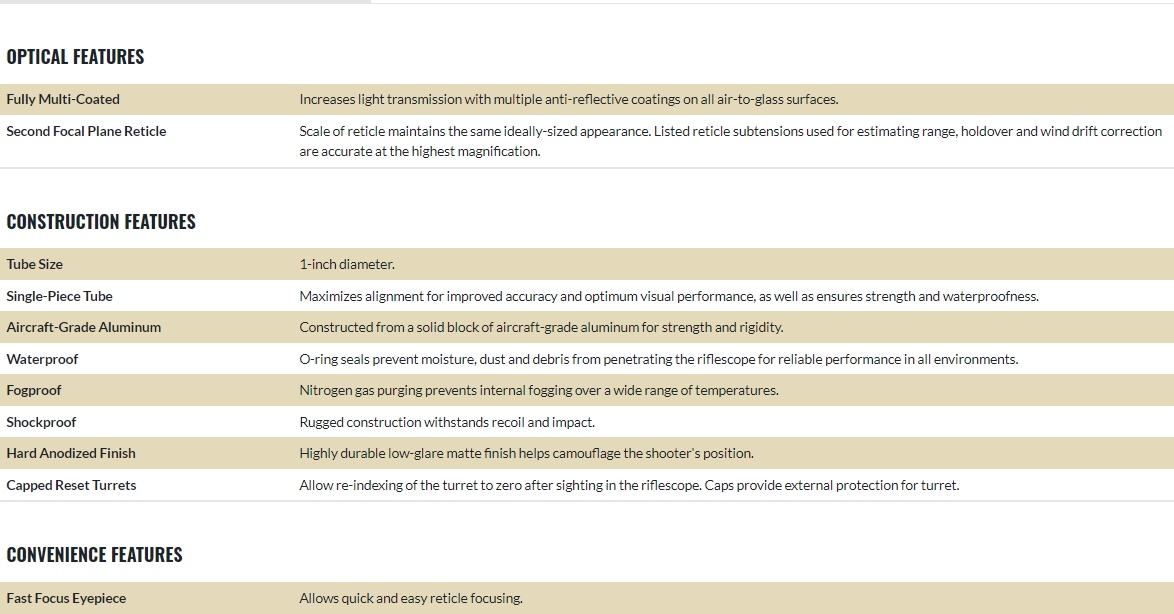The width and height of the screenshot is (1174, 614).
Task: Select the Fast Focus Eyepiece label
Action: click(x=66, y=598)
